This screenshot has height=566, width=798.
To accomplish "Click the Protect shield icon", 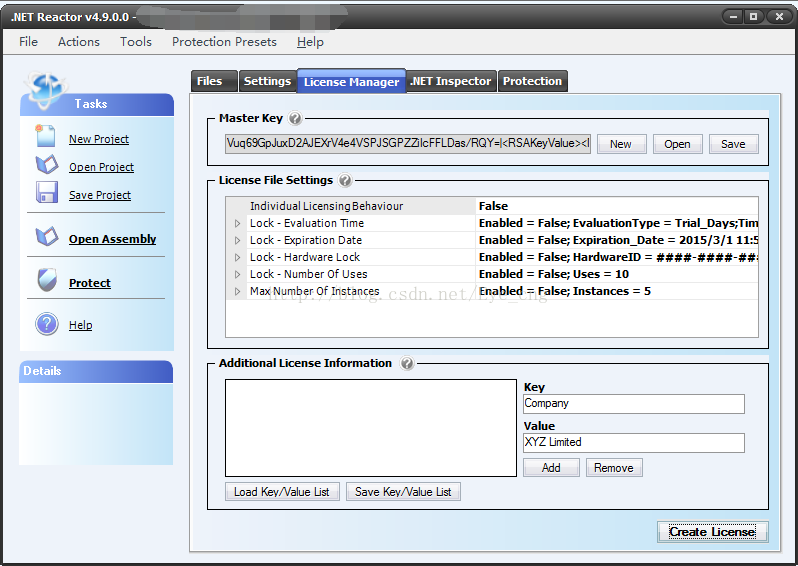I will 47,280.
